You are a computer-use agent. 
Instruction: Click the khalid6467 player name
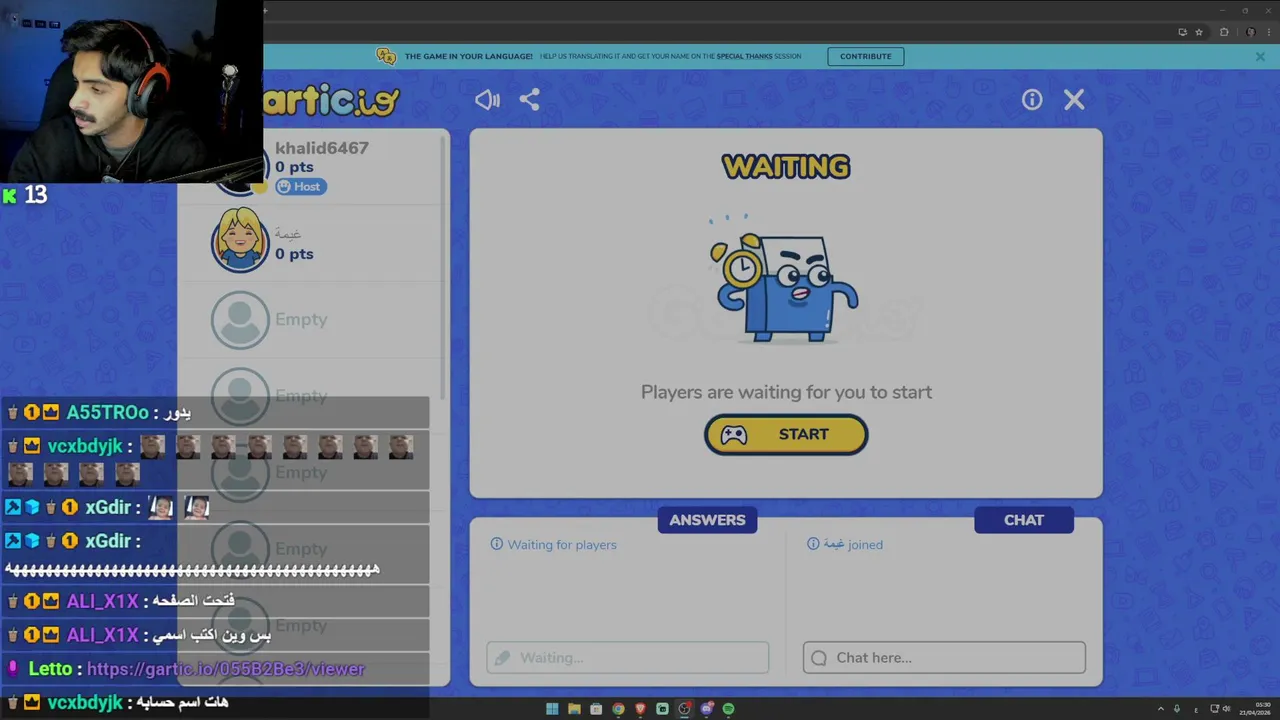point(322,148)
